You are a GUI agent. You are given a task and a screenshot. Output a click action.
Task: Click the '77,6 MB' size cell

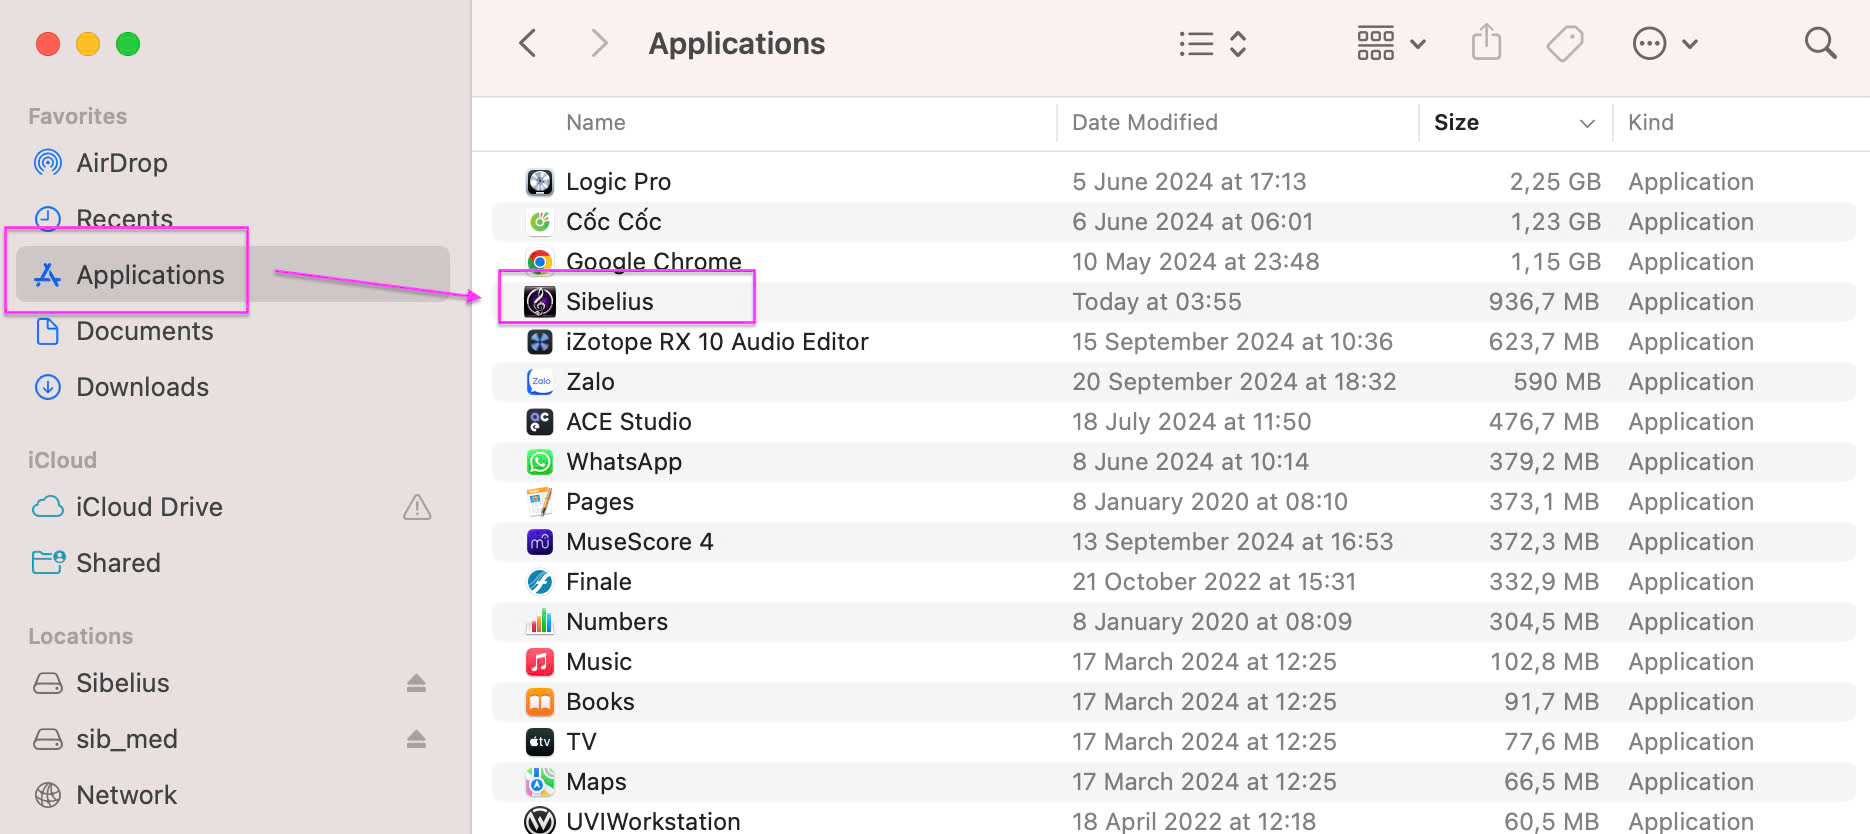1552,742
